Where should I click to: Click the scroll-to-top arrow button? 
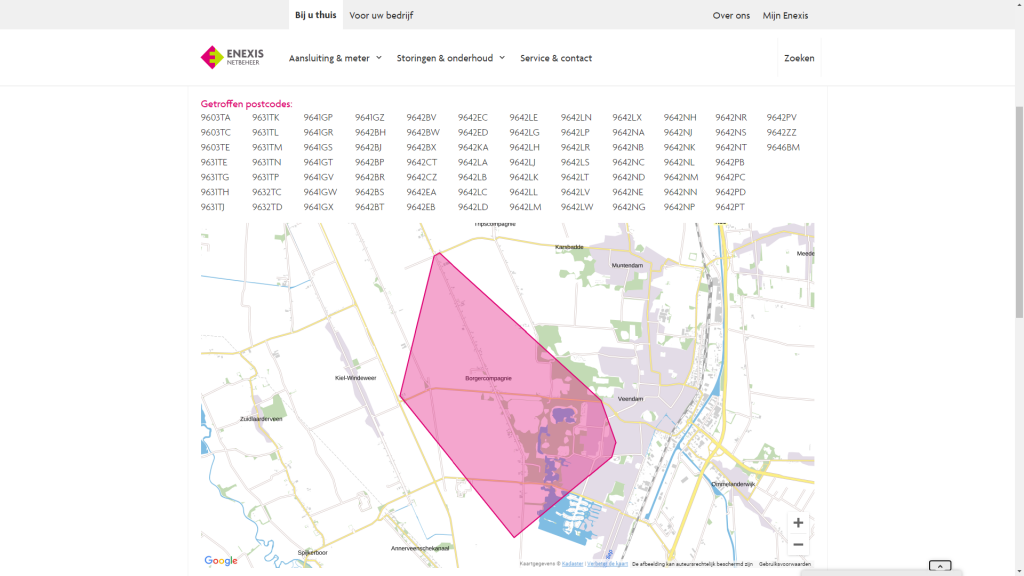coord(939,566)
